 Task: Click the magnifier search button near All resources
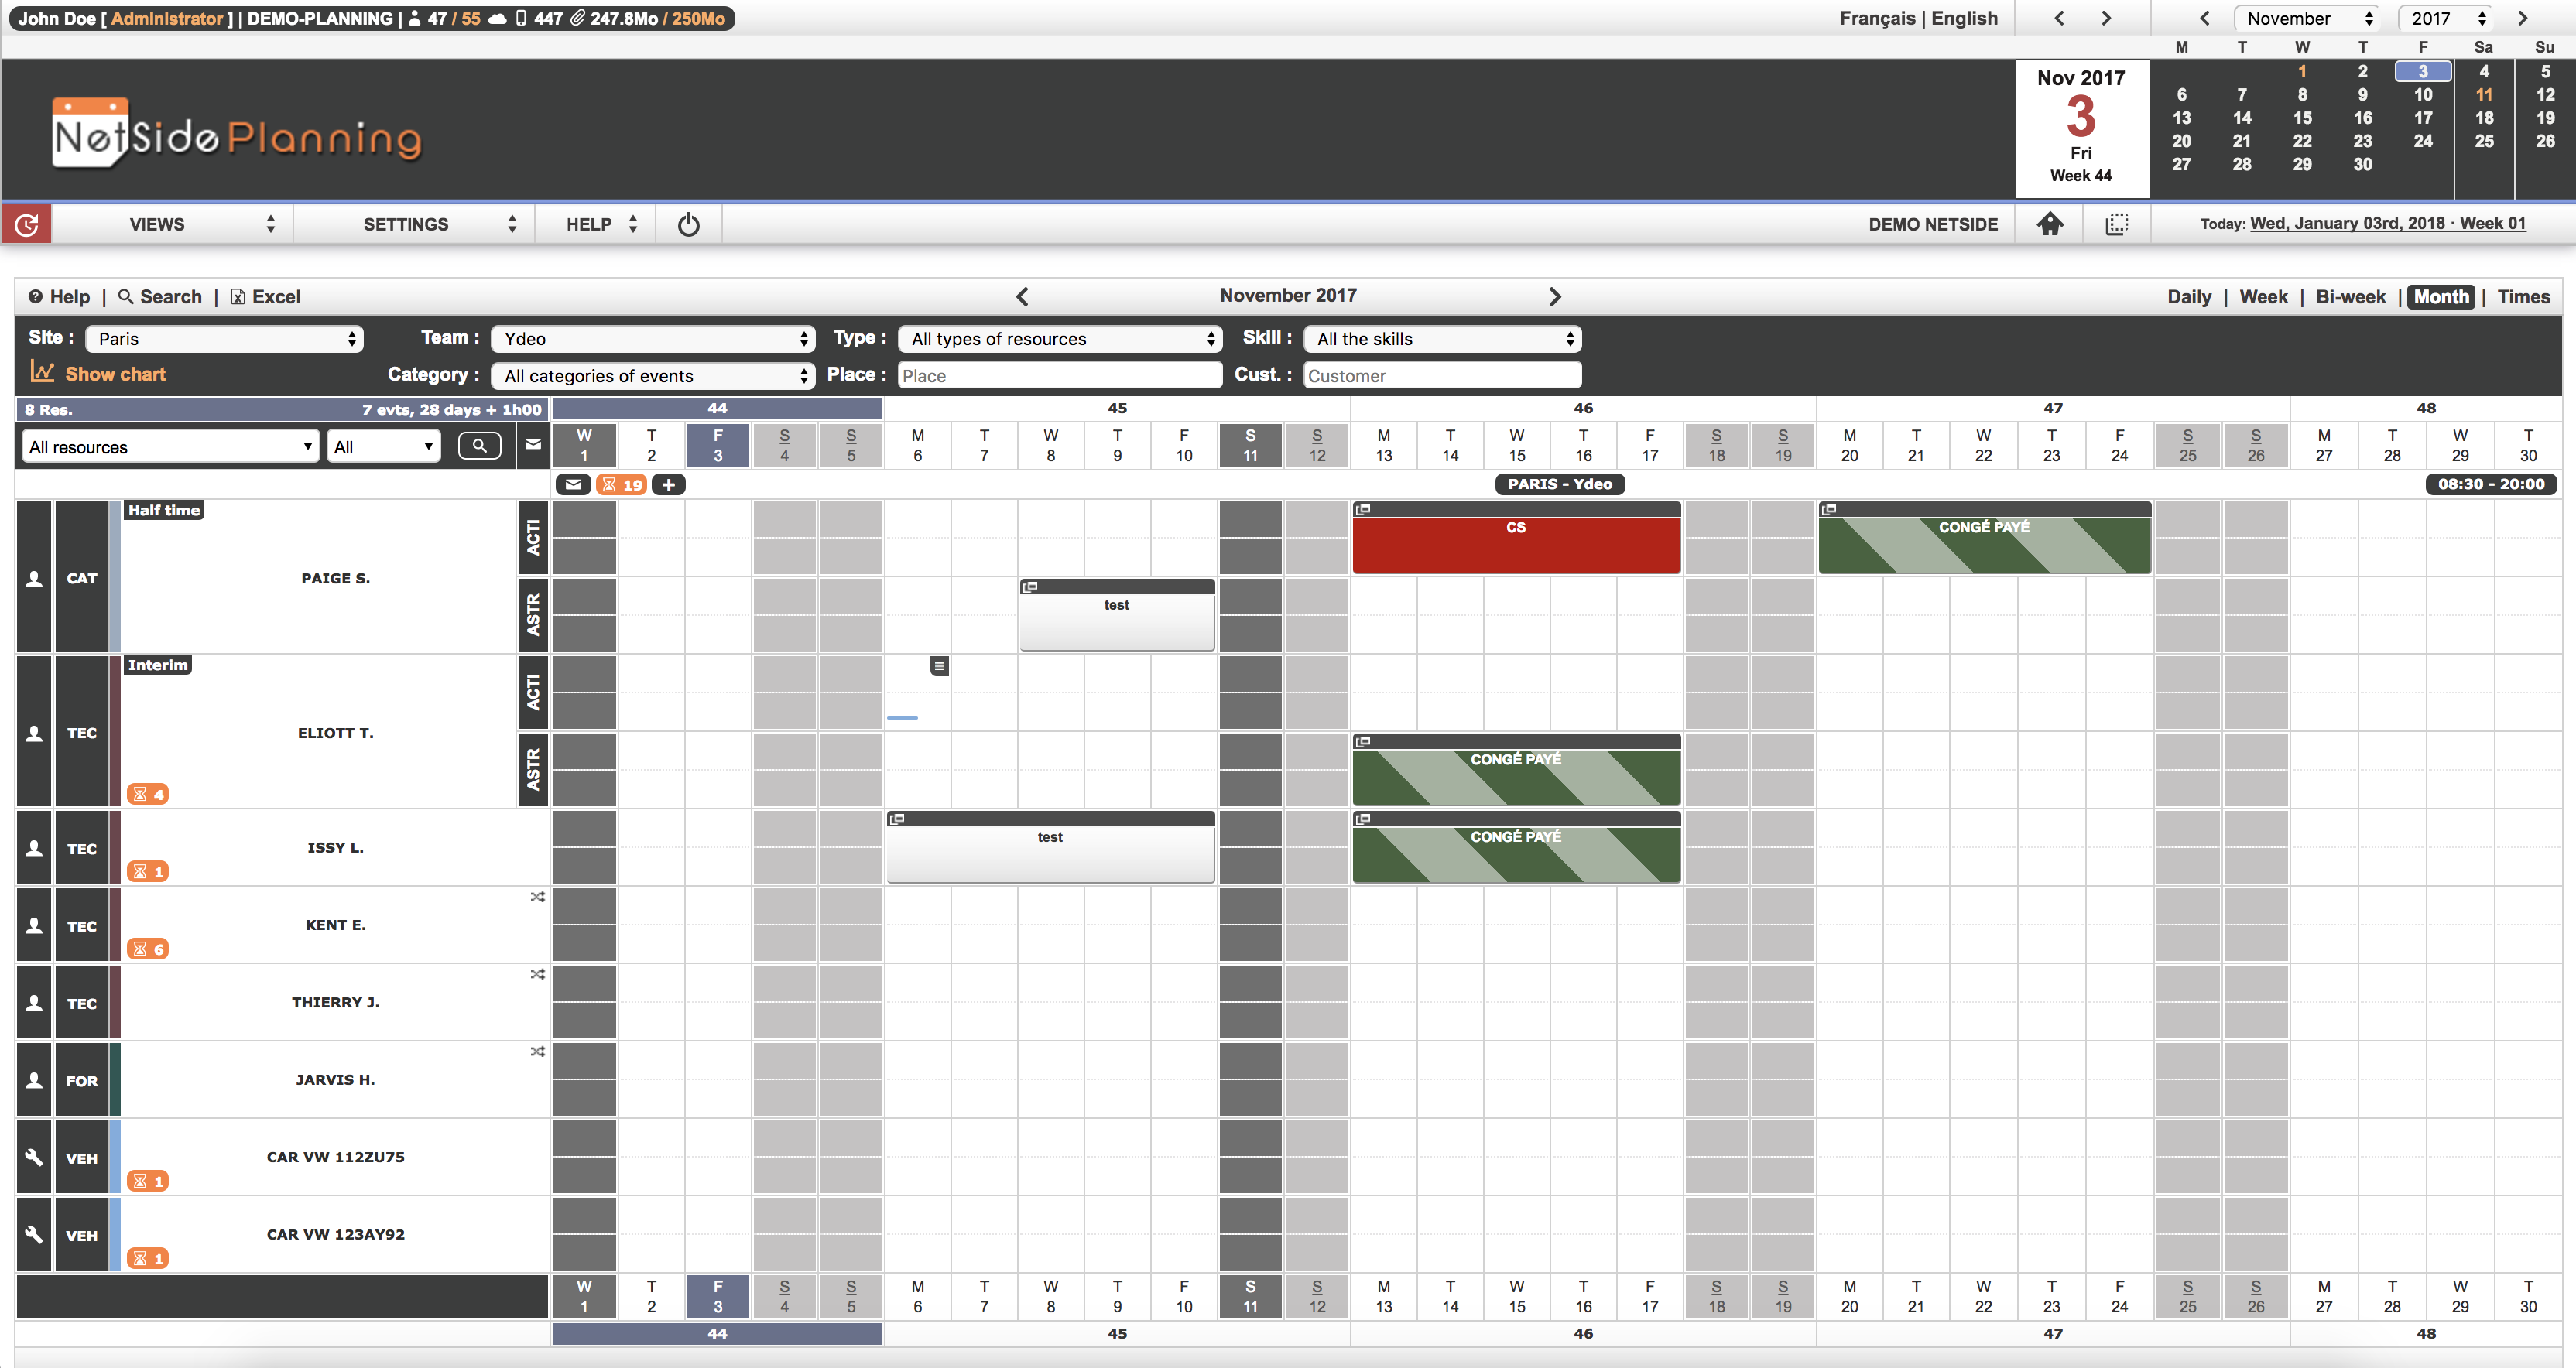[x=479, y=446]
